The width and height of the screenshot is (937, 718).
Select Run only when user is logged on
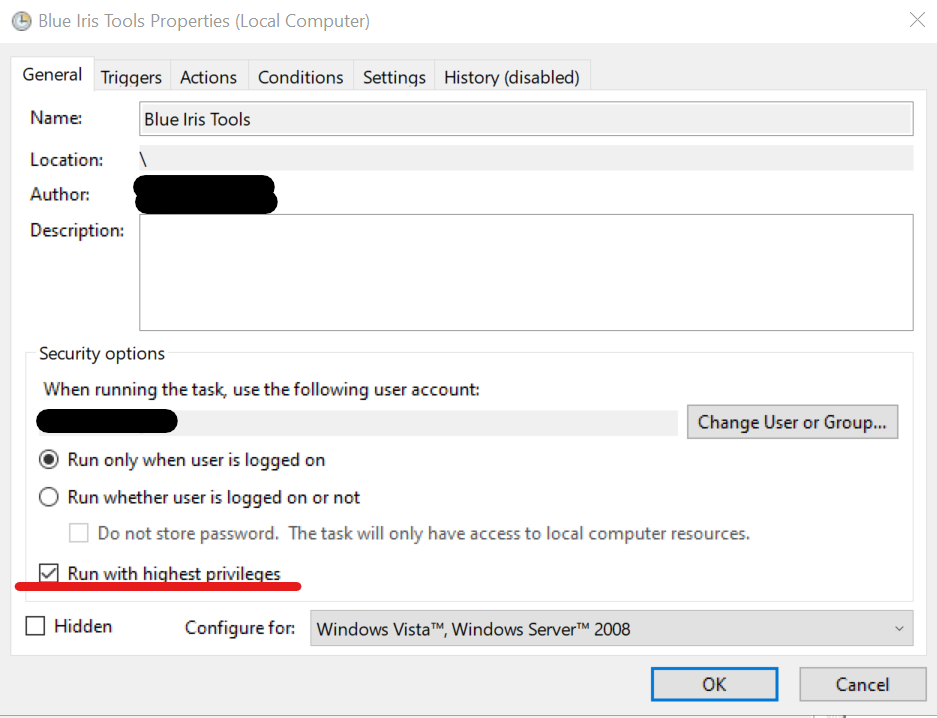(48, 460)
